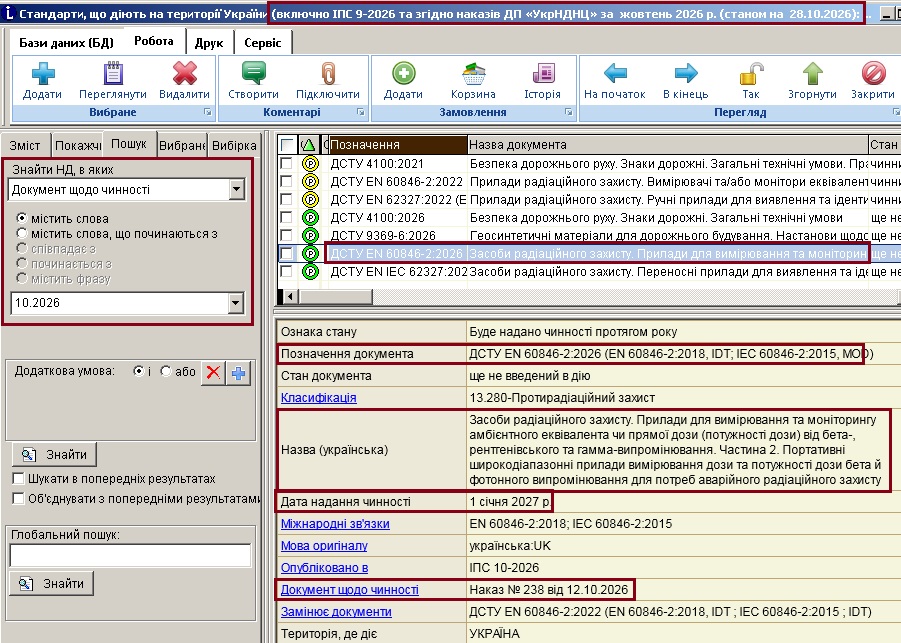Sort results by the Позначення column header

[x=398, y=145]
